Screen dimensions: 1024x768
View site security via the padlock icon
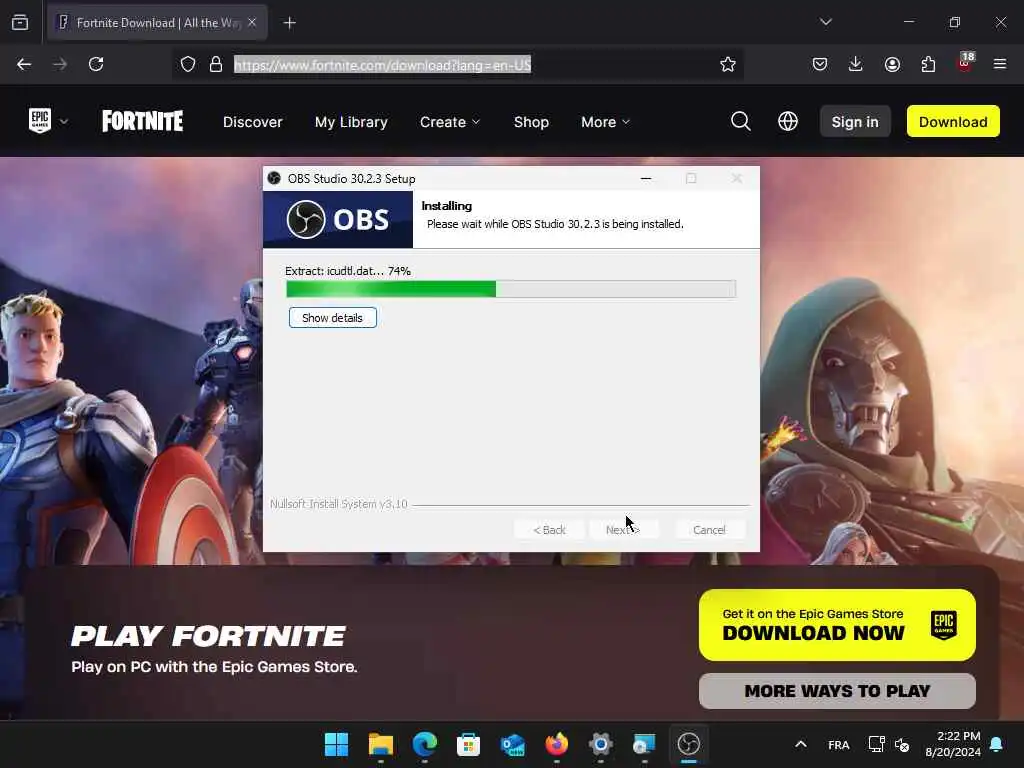click(216, 64)
